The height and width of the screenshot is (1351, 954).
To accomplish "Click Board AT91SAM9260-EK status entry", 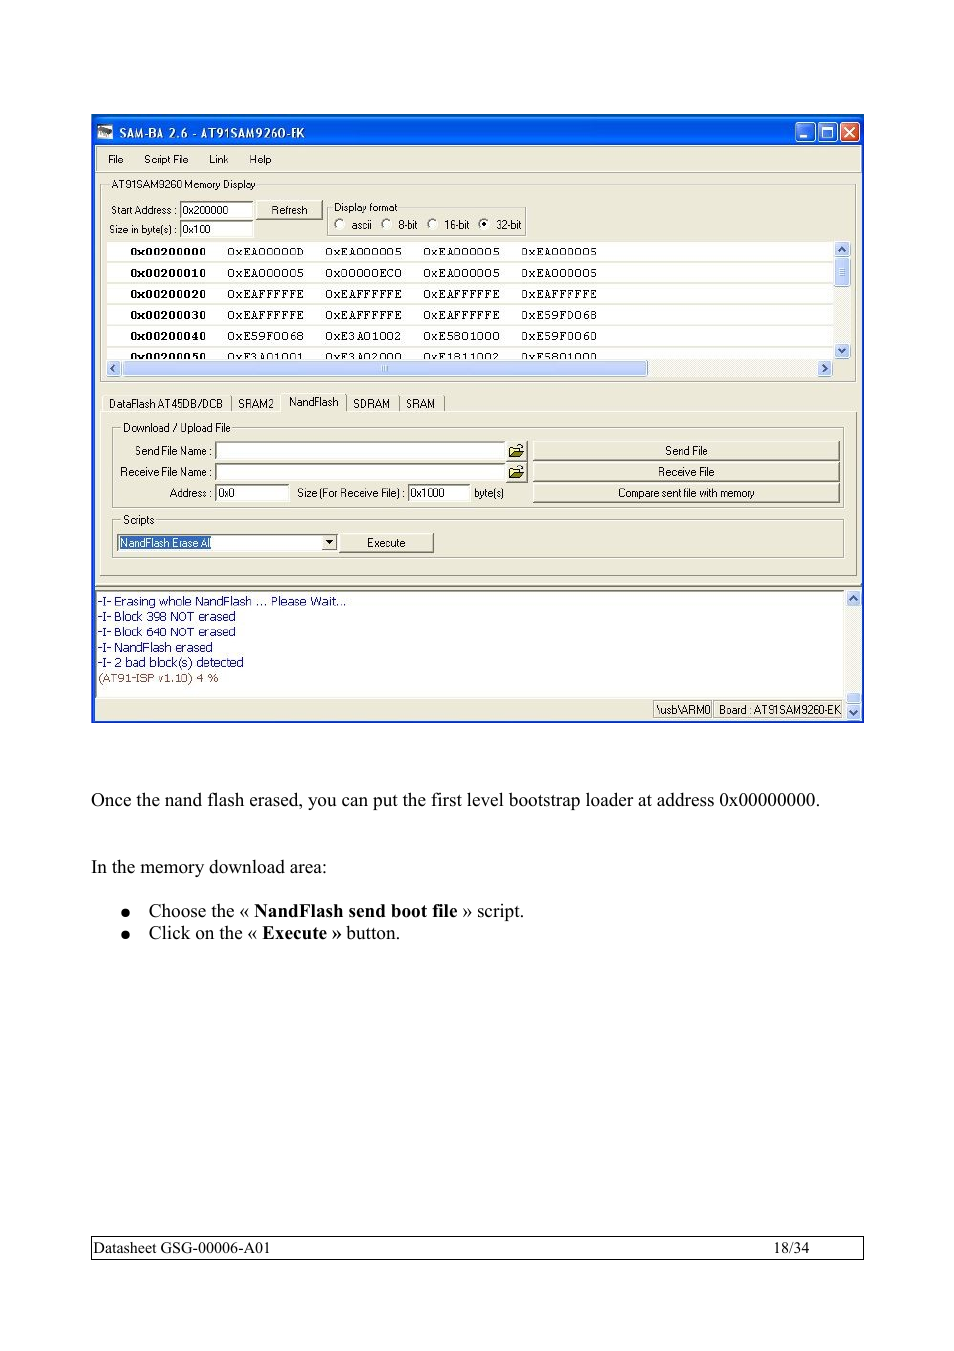I will [x=779, y=710].
